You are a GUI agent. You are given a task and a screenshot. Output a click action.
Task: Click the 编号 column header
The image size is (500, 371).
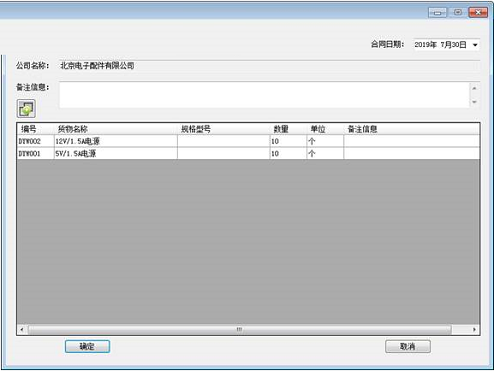tap(35, 129)
